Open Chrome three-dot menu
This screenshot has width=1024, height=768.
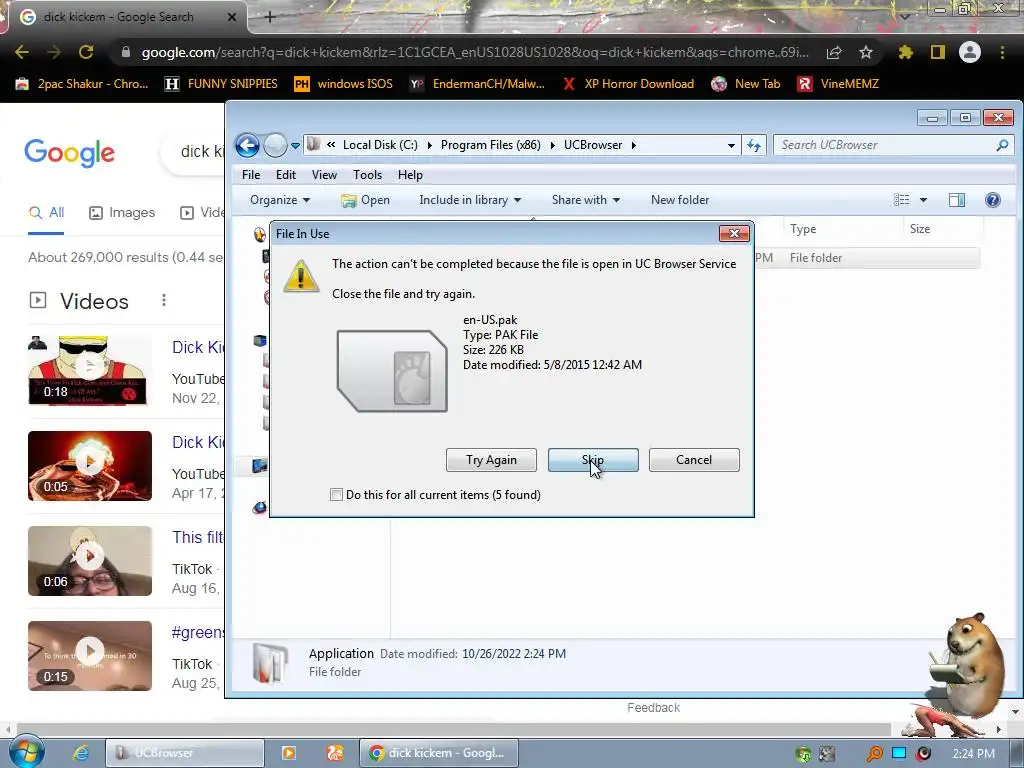point(1002,52)
